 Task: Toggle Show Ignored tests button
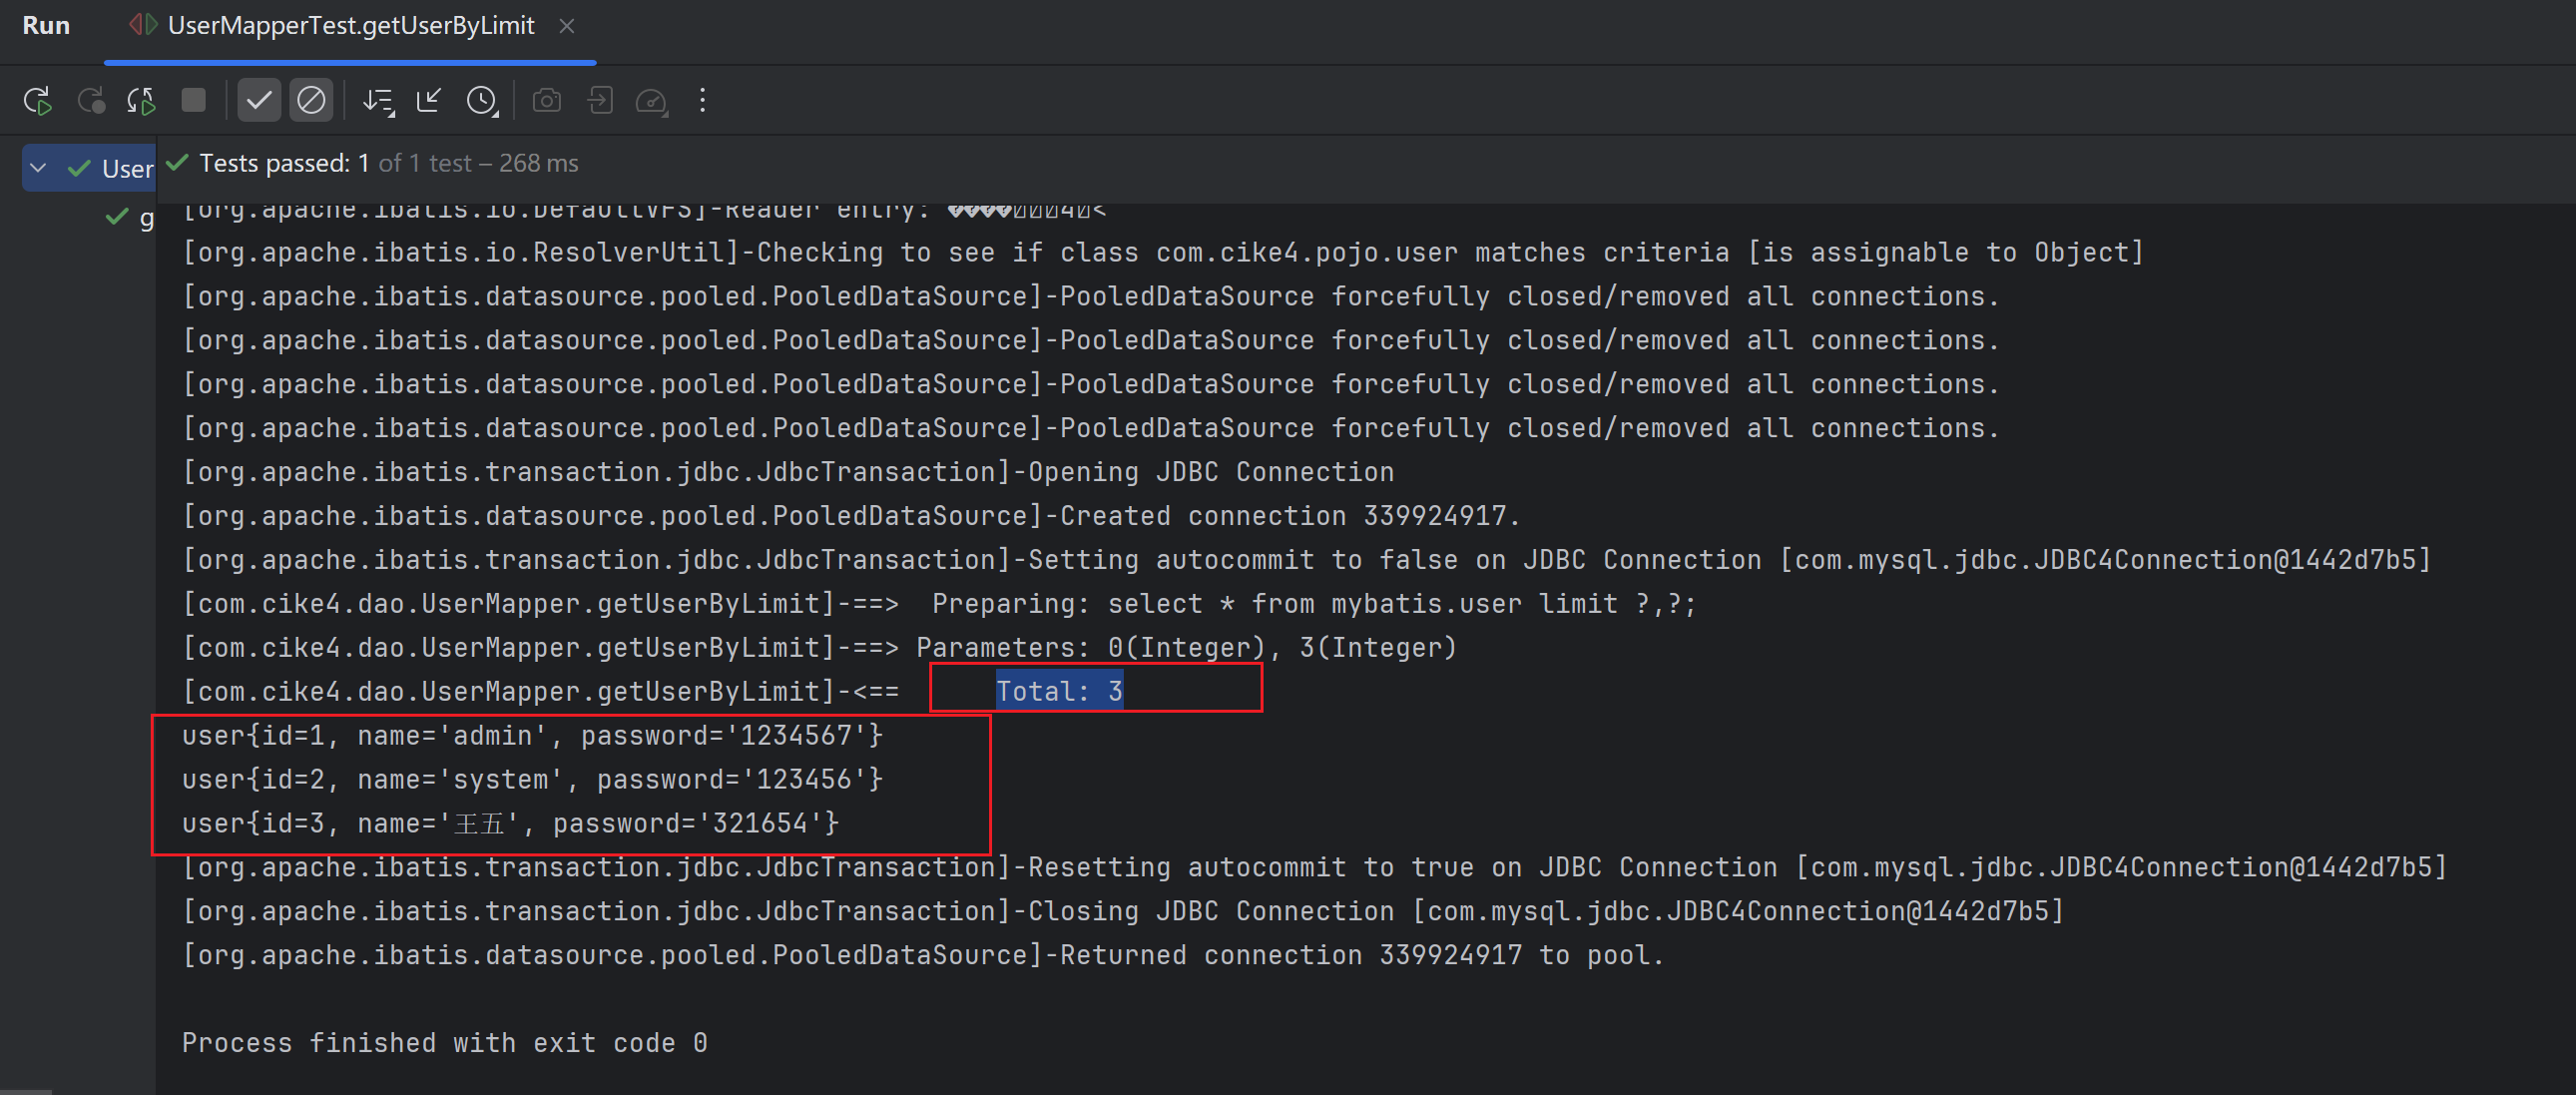(311, 101)
